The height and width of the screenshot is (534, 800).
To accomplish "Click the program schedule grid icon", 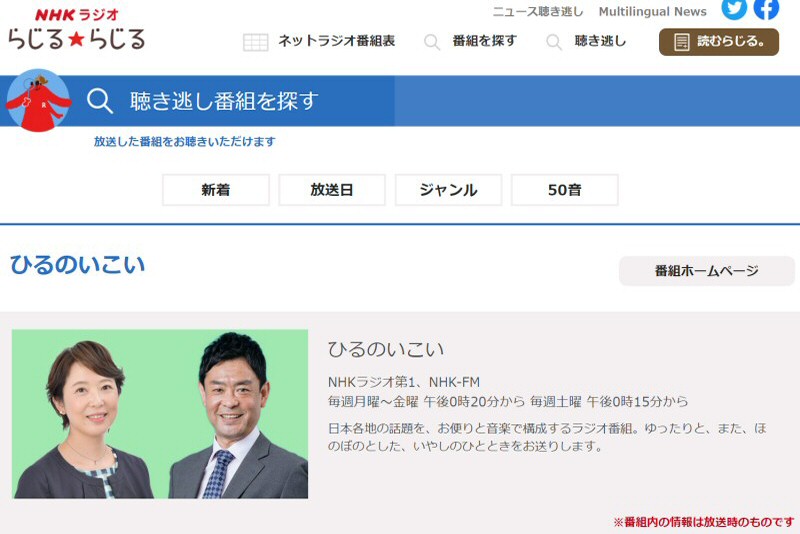I will click(256, 42).
